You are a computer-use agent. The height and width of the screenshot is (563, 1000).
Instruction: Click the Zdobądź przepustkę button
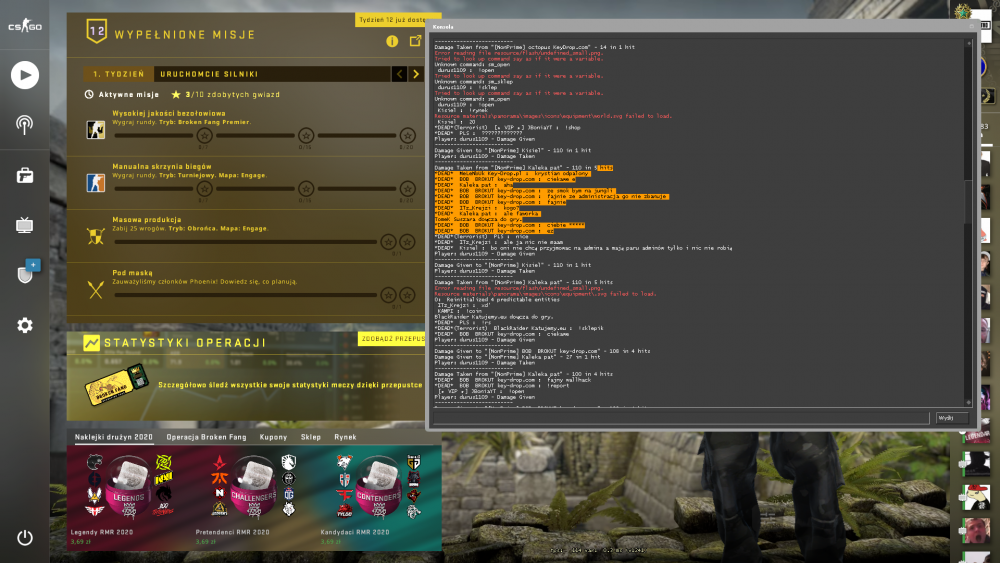click(x=392, y=339)
